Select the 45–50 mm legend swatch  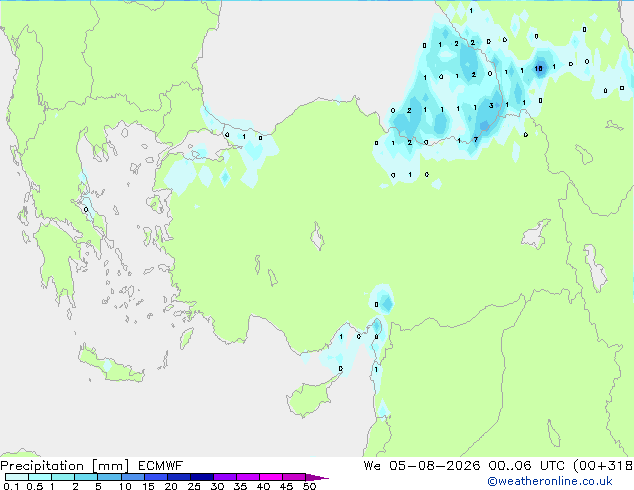pyautogui.click(x=294, y=477)
